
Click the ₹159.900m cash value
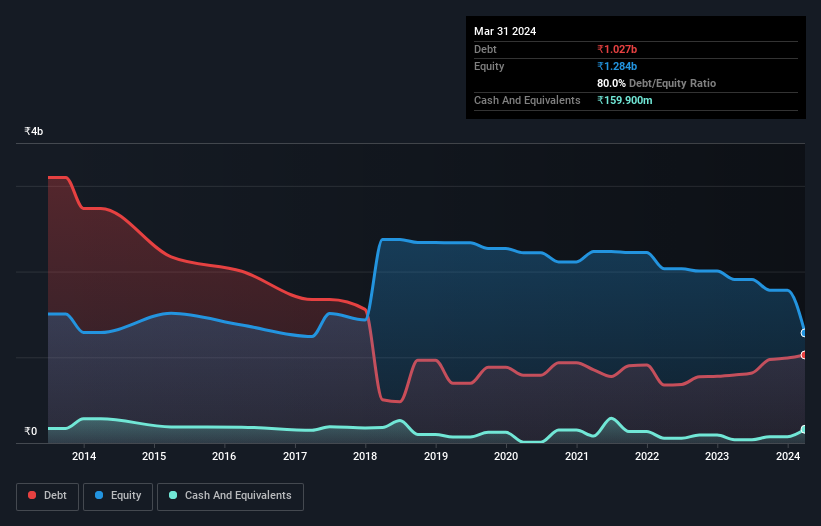click(625, 100)
